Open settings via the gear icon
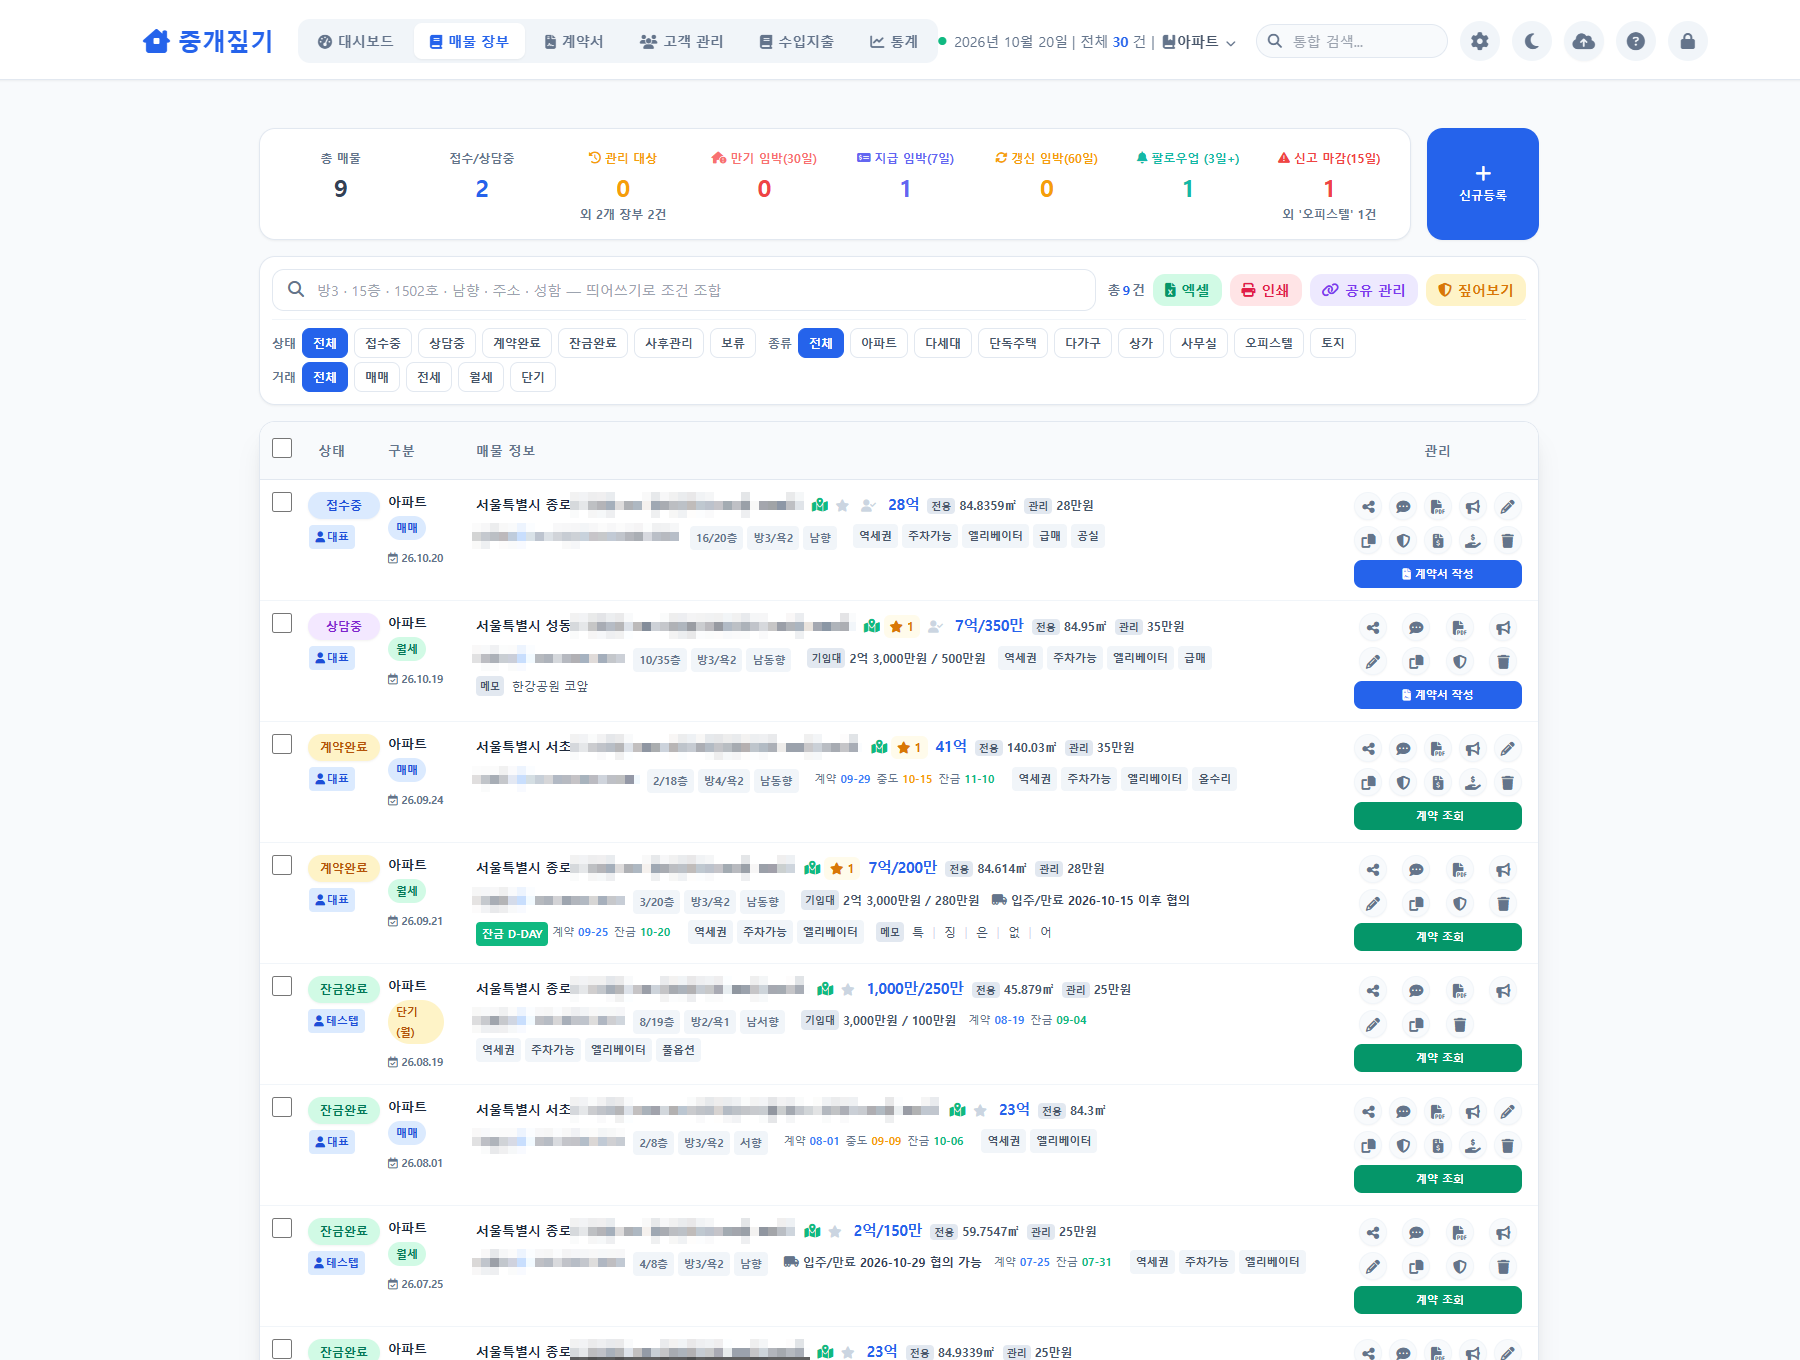Image resolution: width=1800 pixels, height=1360 pixels. (x=1480, y=41)
